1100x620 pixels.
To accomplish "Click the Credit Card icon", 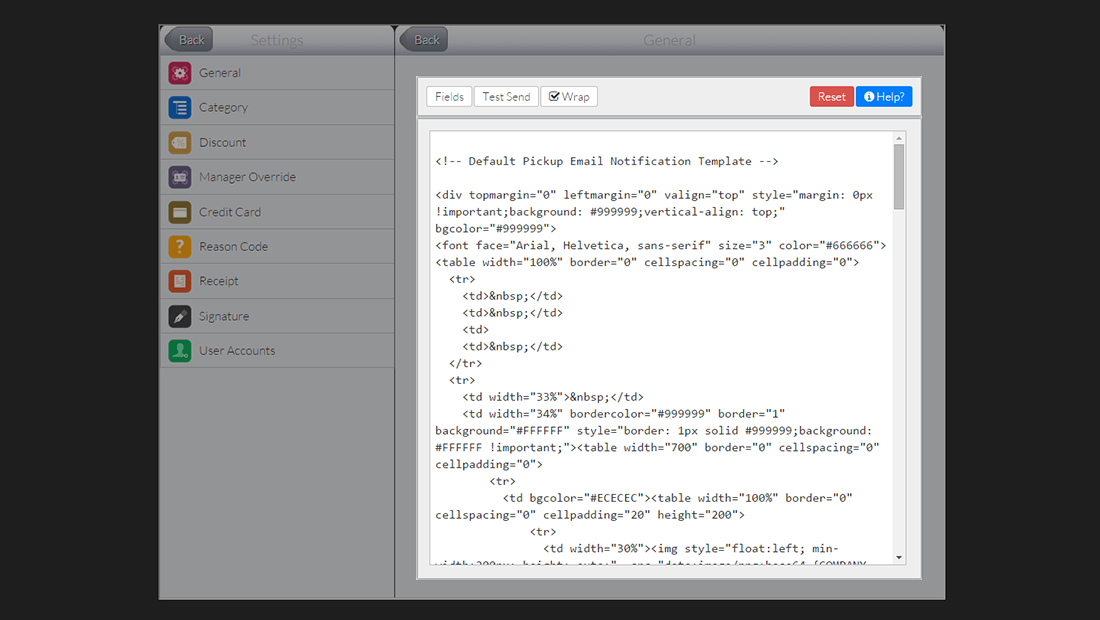I will [180, 212].
